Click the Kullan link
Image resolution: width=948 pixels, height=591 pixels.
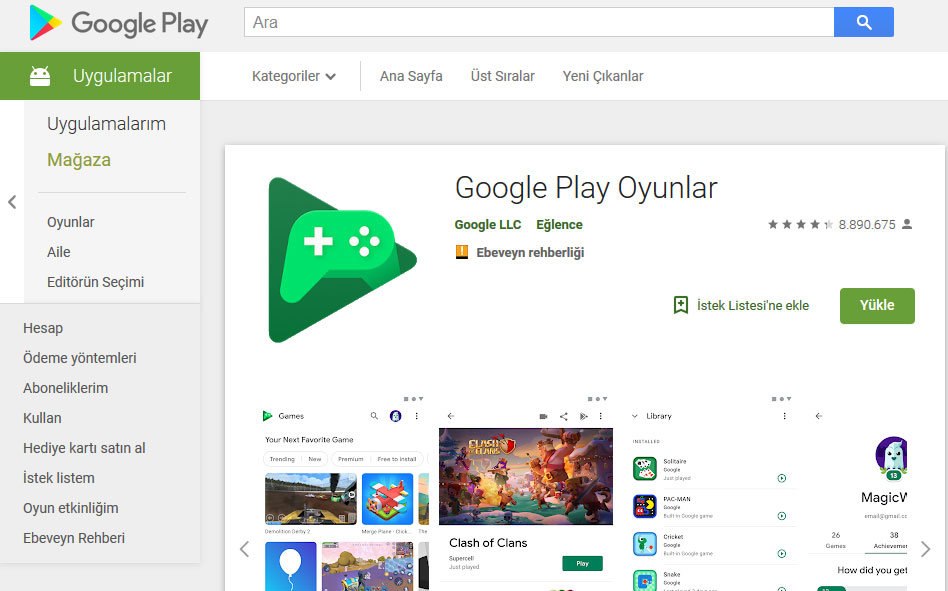(x=42, y=418)
